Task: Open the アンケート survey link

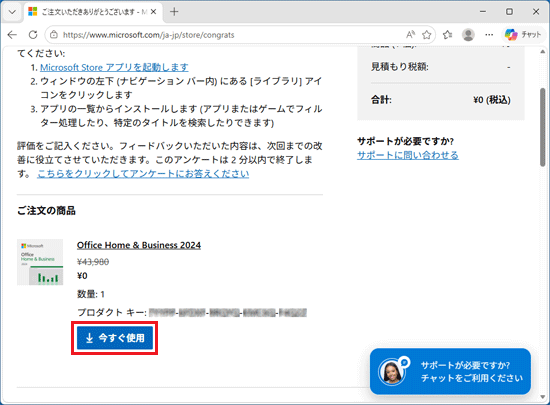Action: coord(143,173)
